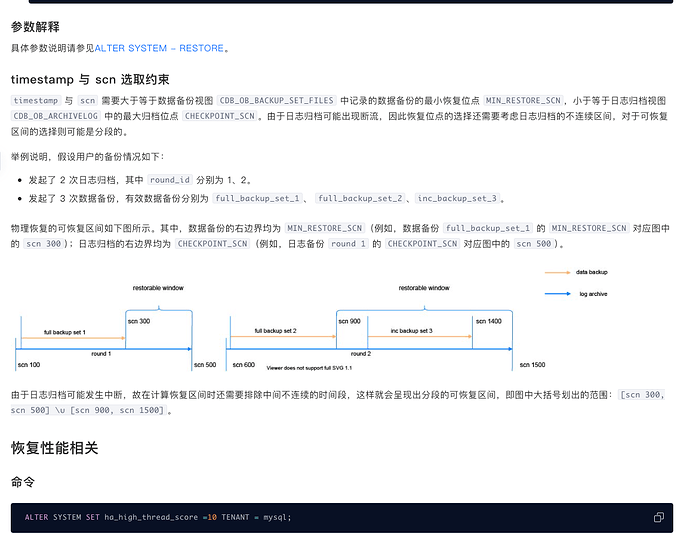Image resolution: width=690 pixels, height=543 pixels.
Task: Copy the ALTER SYSTEM SET code block
Action: click(x=658, y=517)
